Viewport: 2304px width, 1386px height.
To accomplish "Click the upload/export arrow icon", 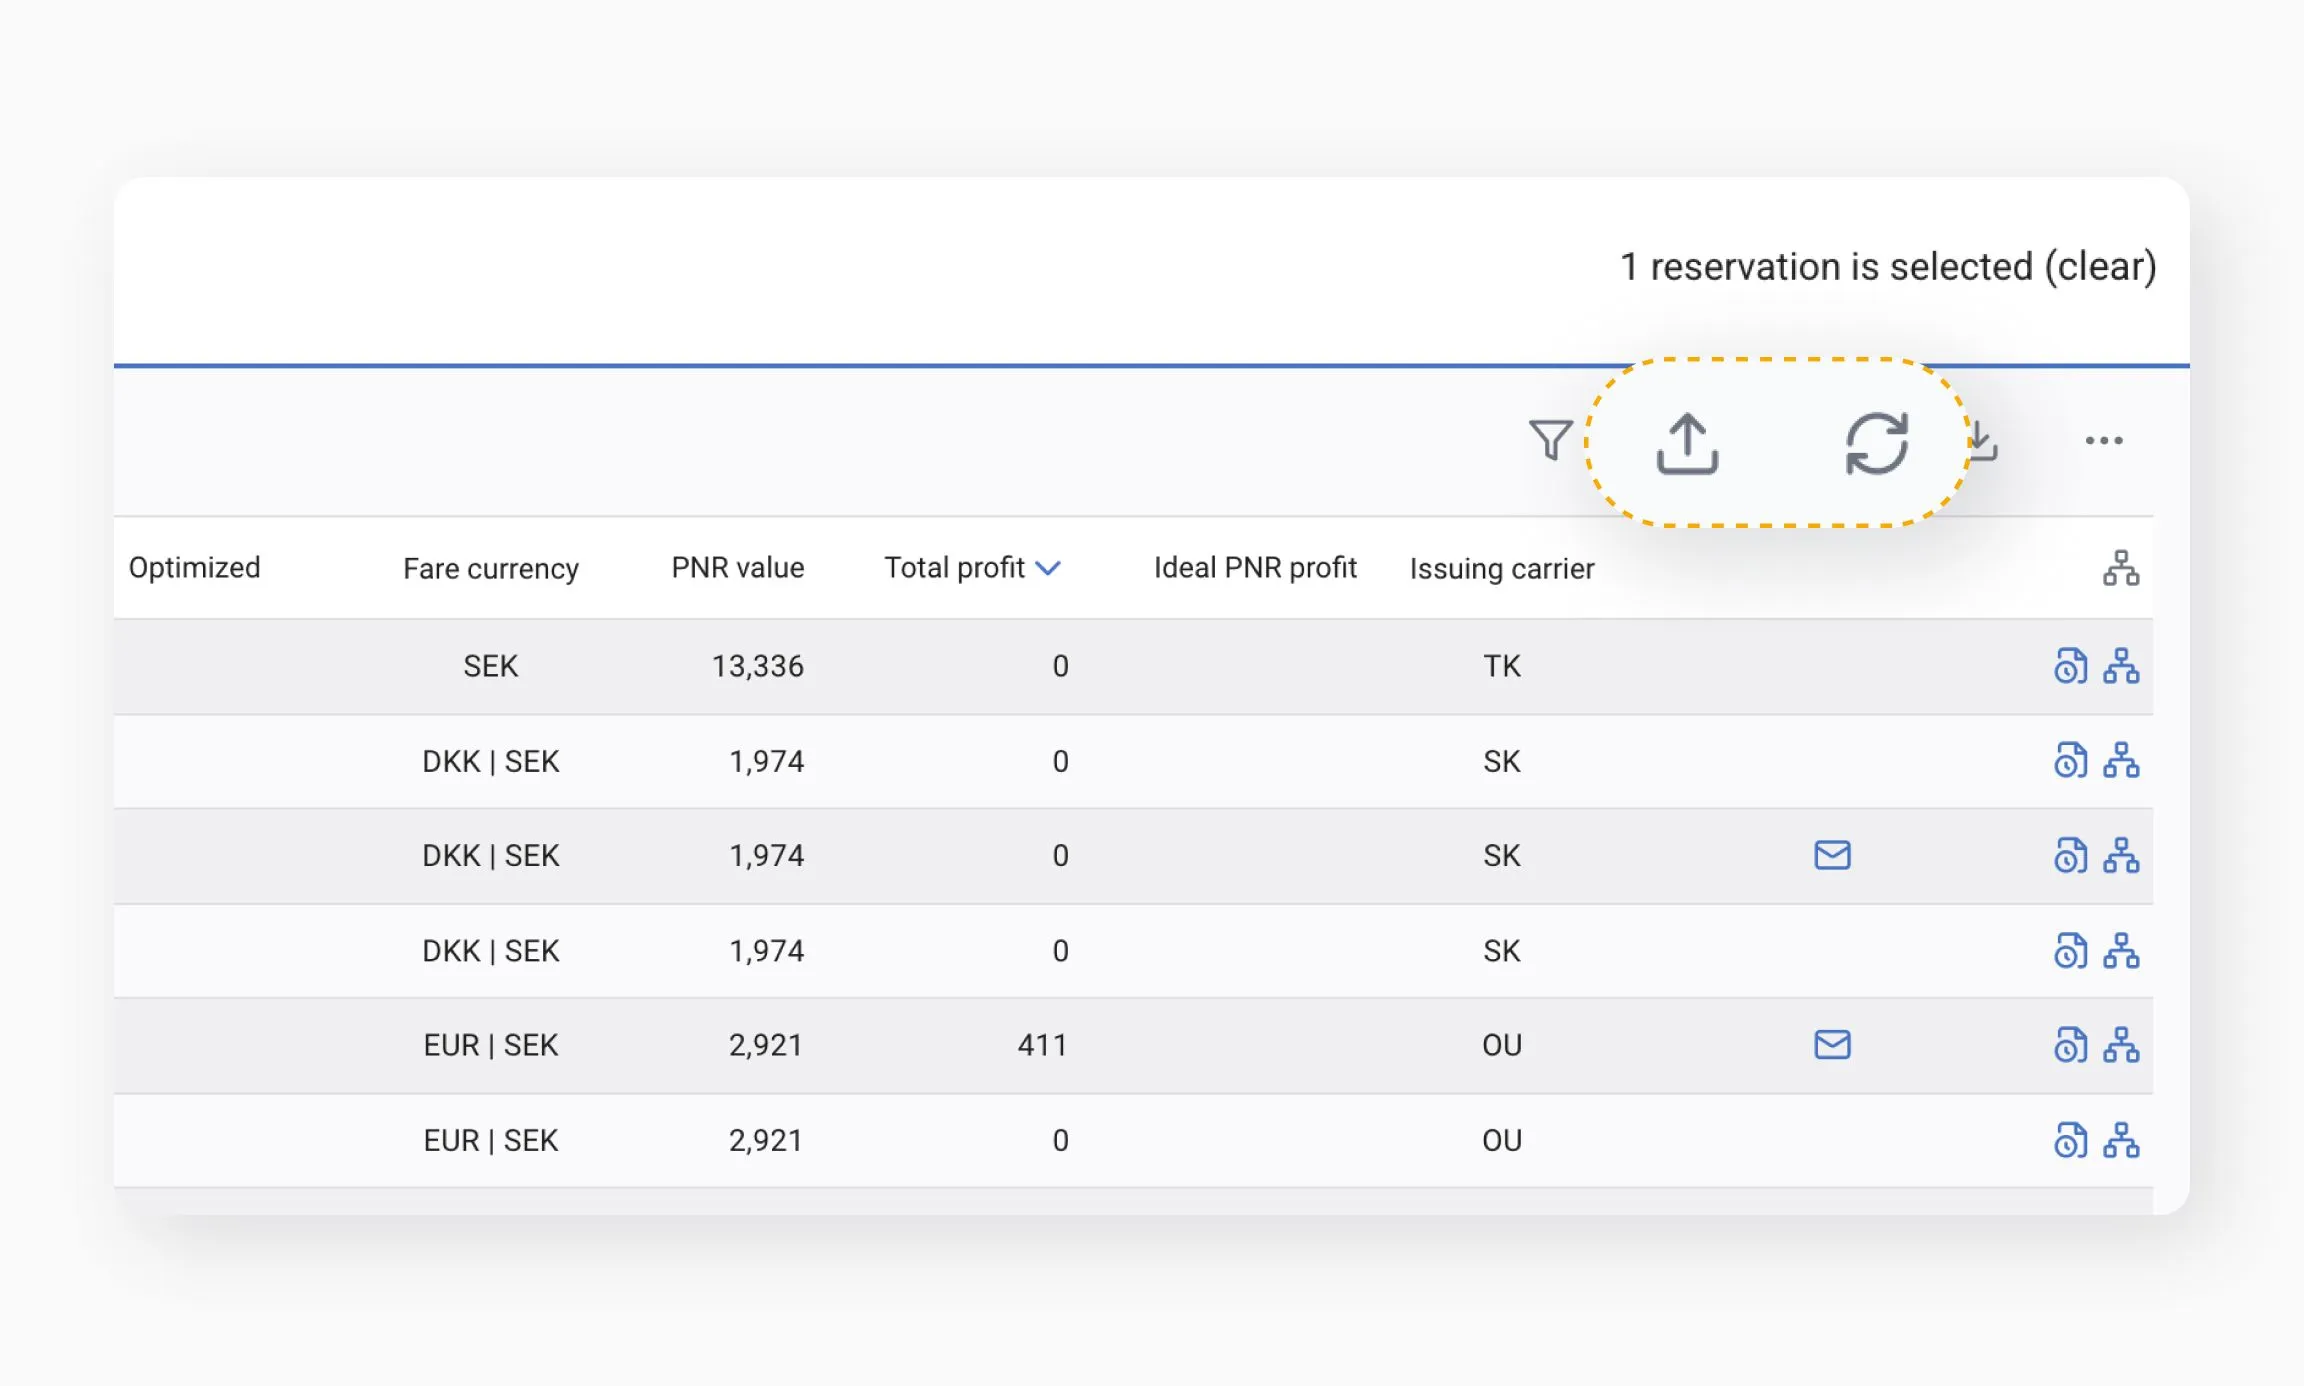I will (1687, 443).
